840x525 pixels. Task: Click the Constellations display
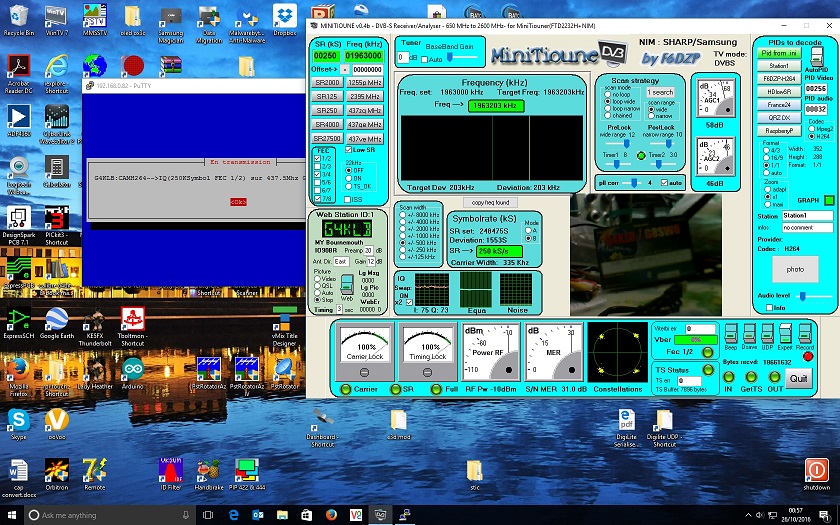[618, 352]
